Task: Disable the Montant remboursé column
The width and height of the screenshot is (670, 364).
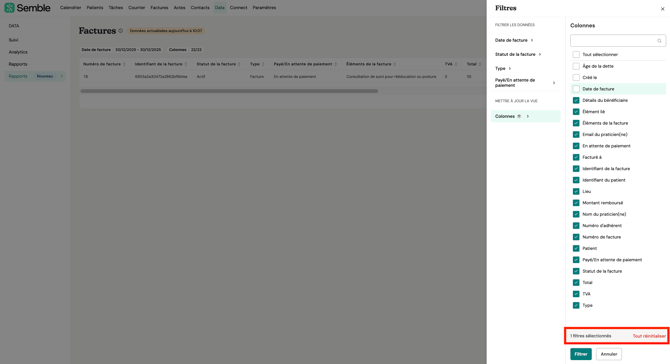Action: point(576,203)
